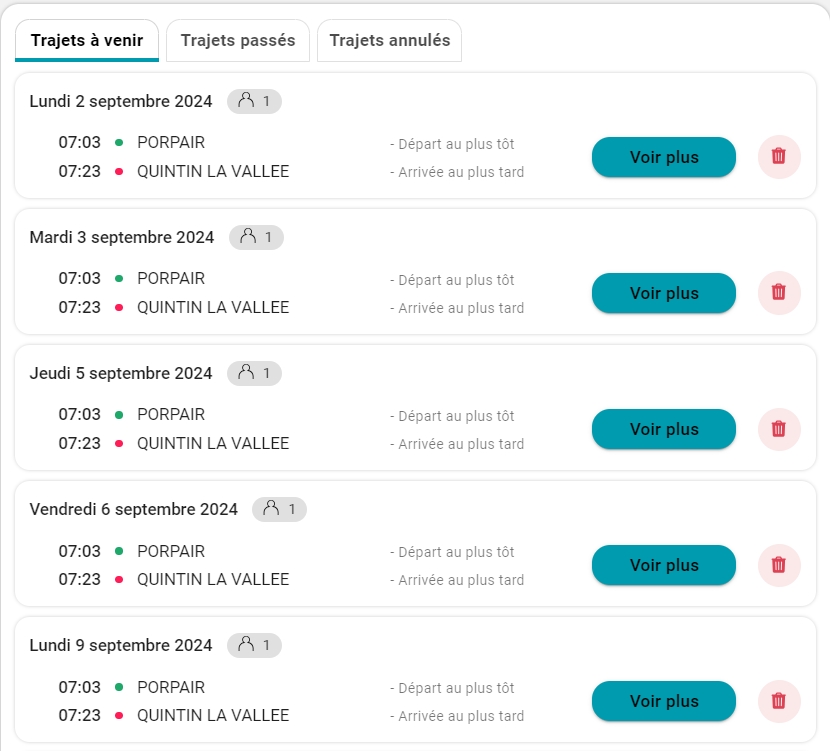Click passenger count badge on Mardi 3 septembre
Image resolution: width=830 pixels, height=751 pixels.
point(256,237)
